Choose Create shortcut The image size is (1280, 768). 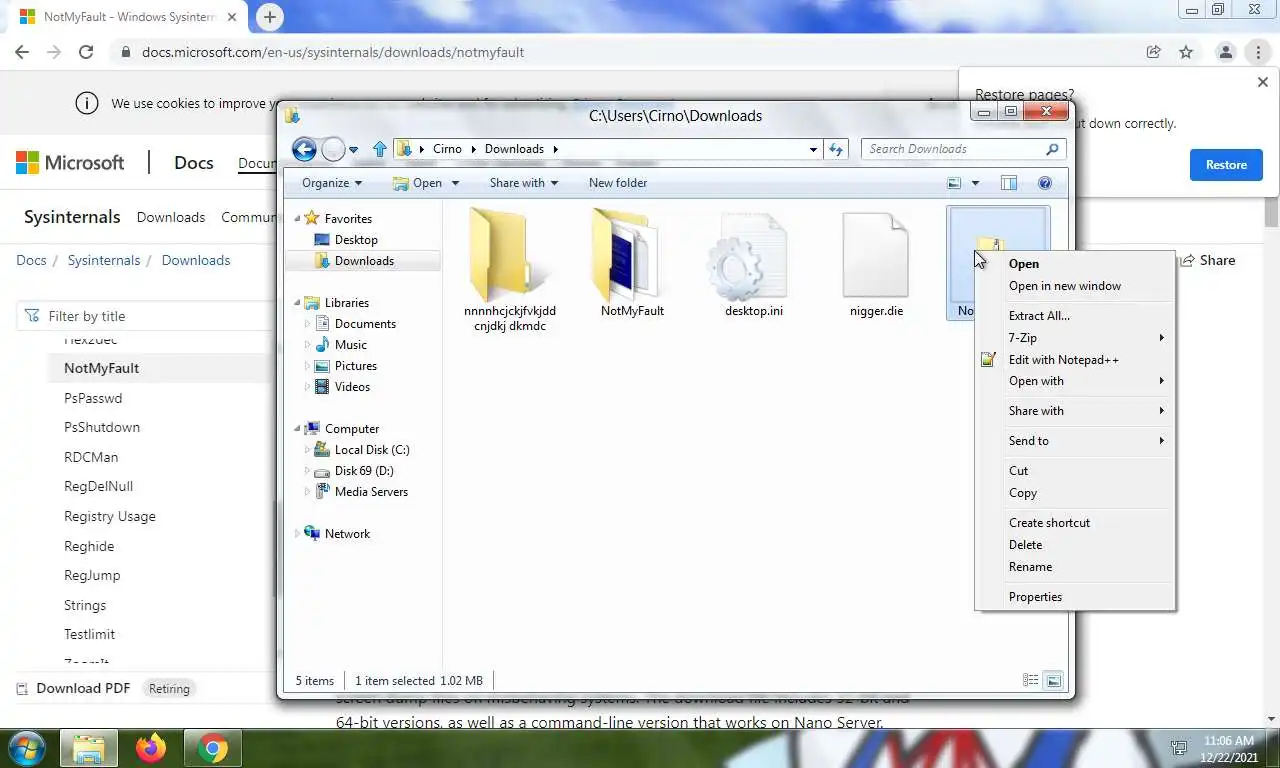[x=1075, y=523]
